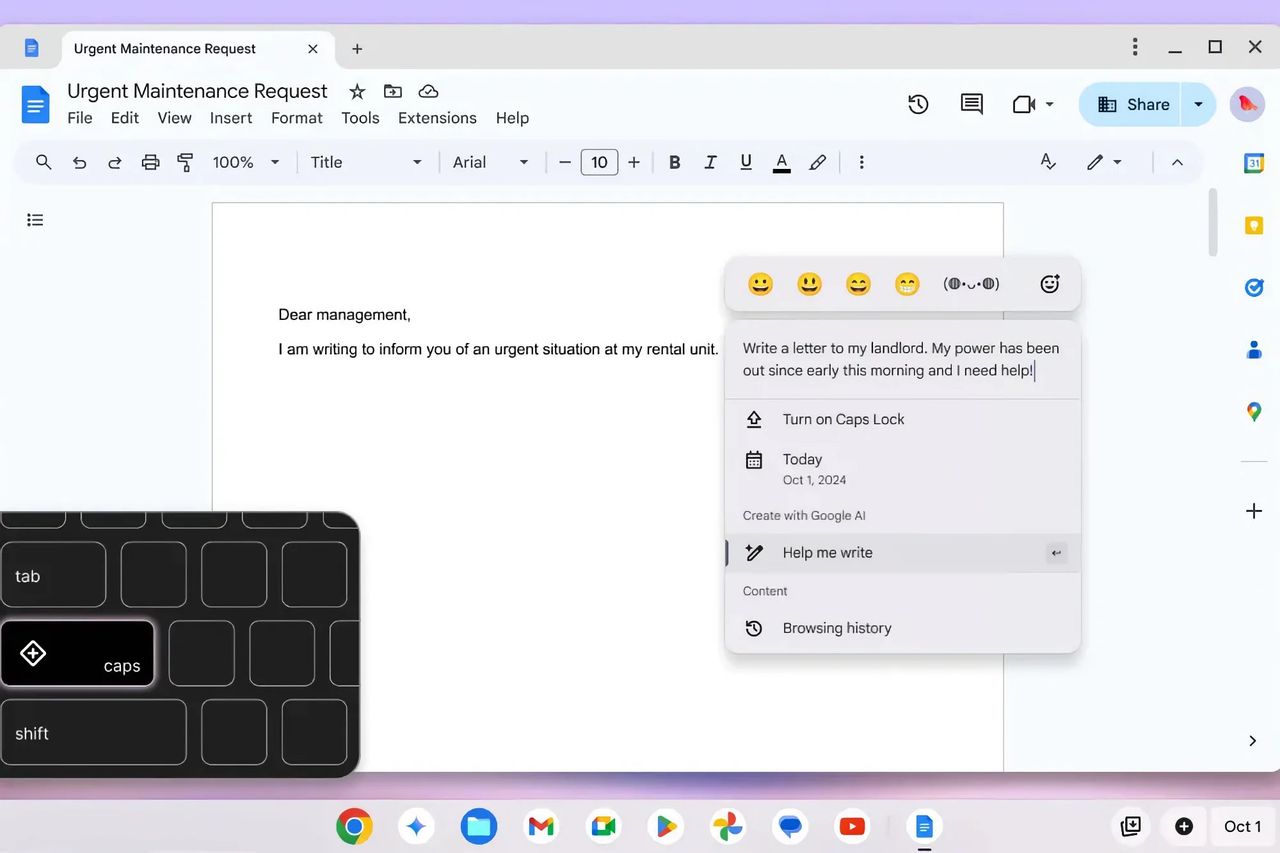Open Google Maps in the side panel
1280x853 pixels.
tap(1254, 411)
